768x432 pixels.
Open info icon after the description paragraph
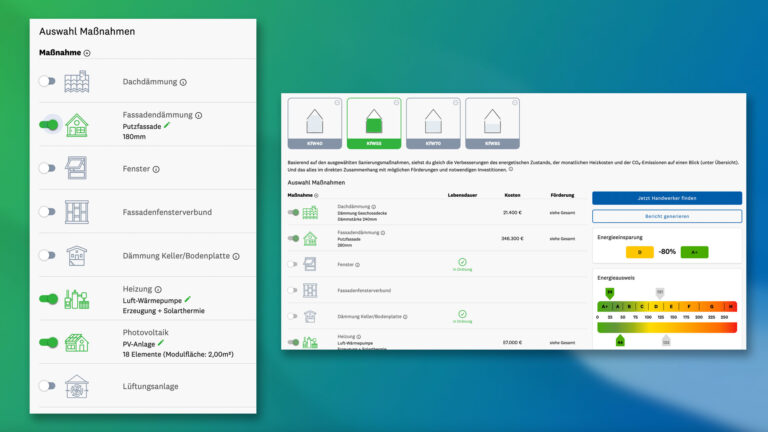(x=511, y=169)
